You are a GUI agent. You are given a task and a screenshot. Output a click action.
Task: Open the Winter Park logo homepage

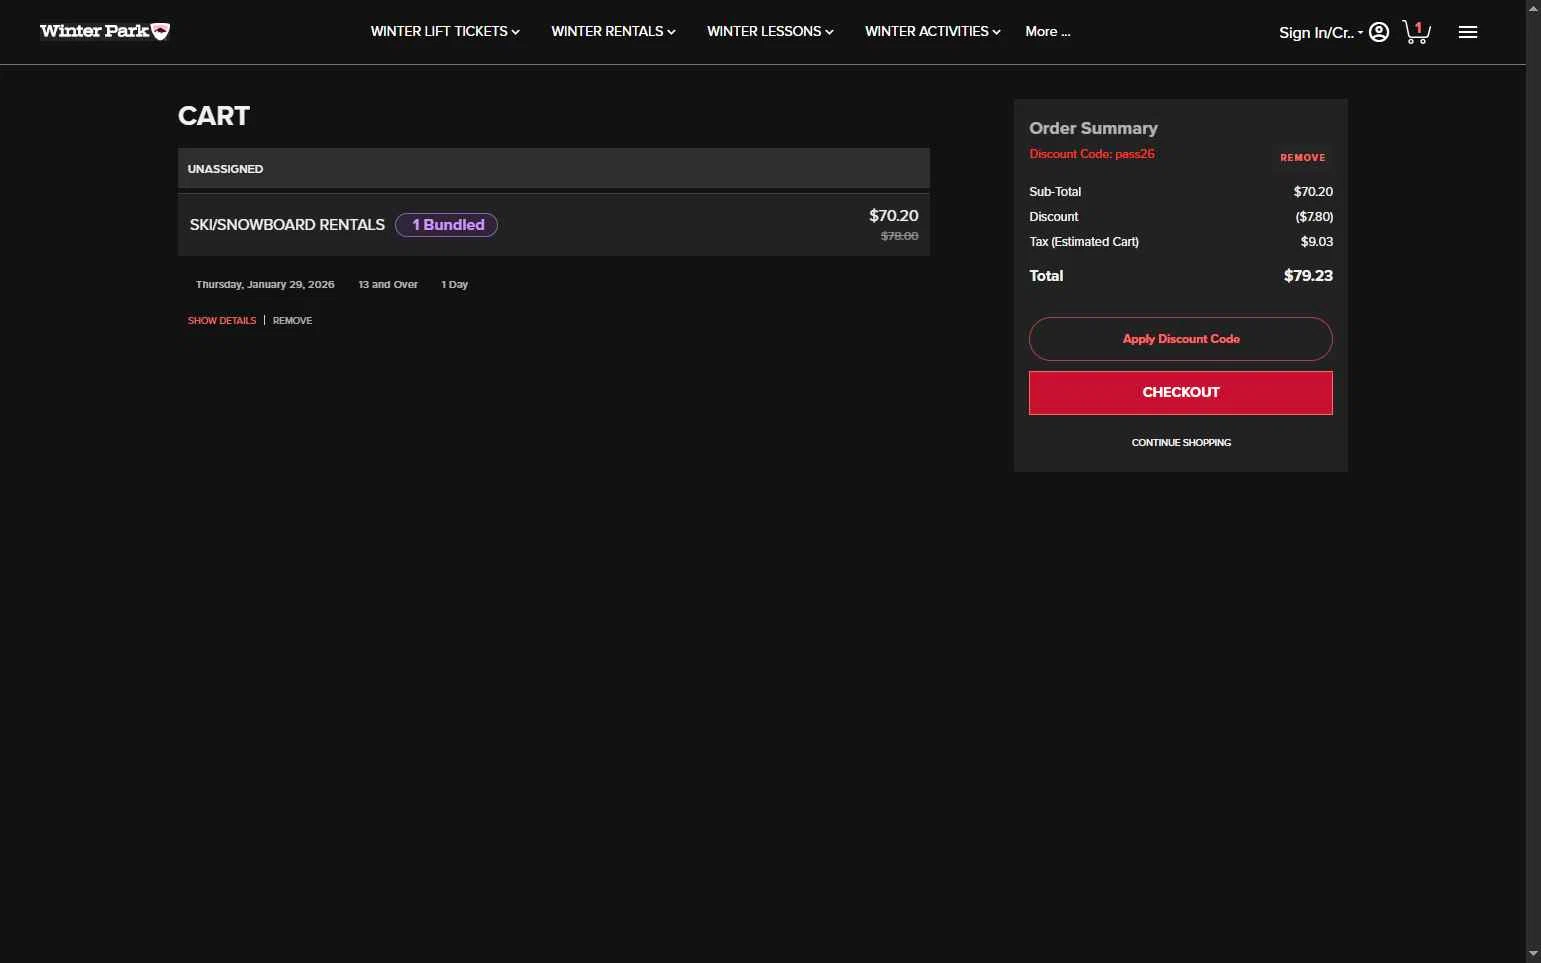click(105, 31)
